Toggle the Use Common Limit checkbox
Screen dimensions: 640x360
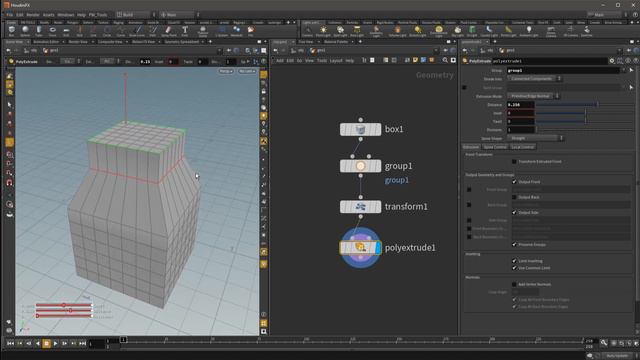click(514, 268)
